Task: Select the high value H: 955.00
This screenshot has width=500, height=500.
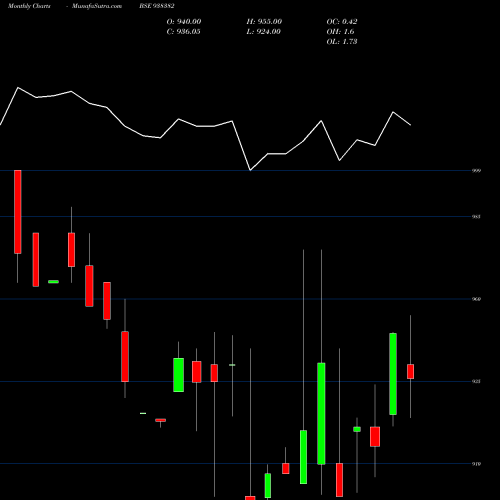Action: click(264, 22)
